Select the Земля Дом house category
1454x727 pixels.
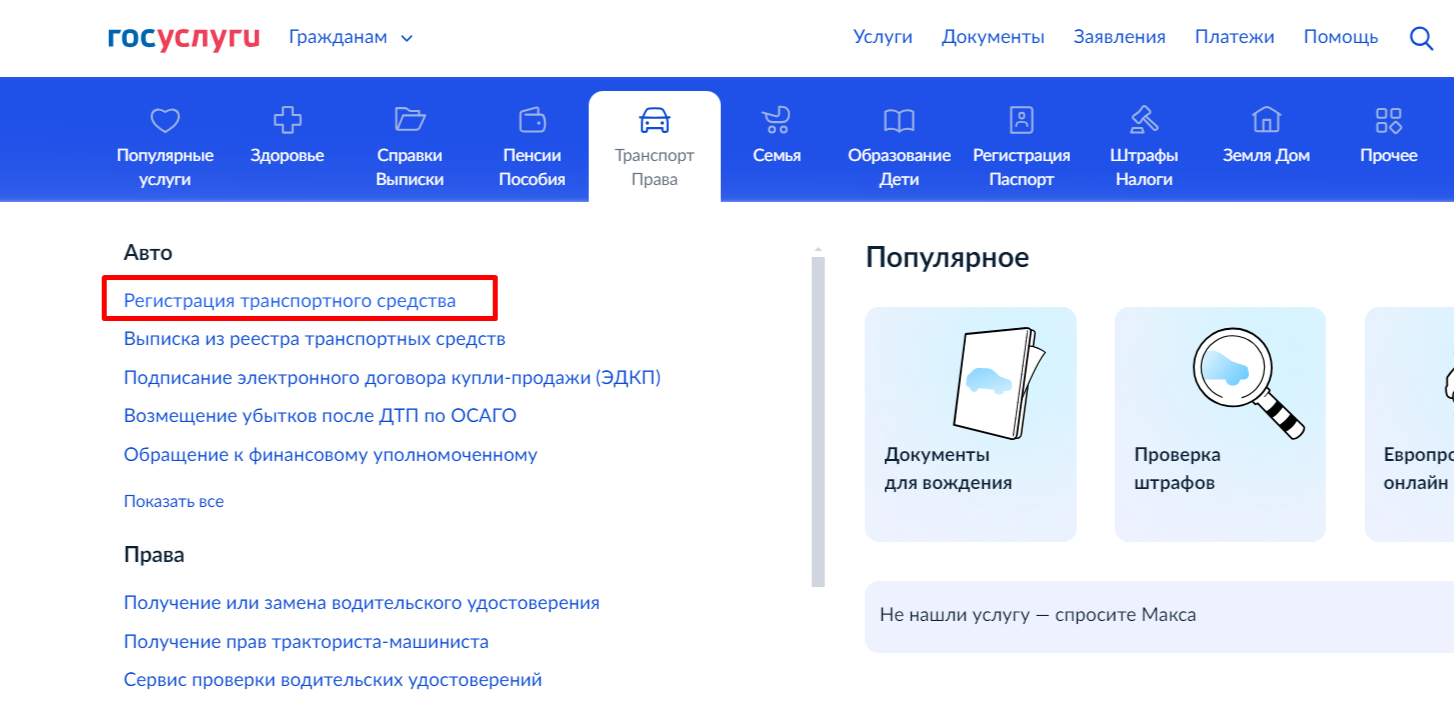point(1266,135)
